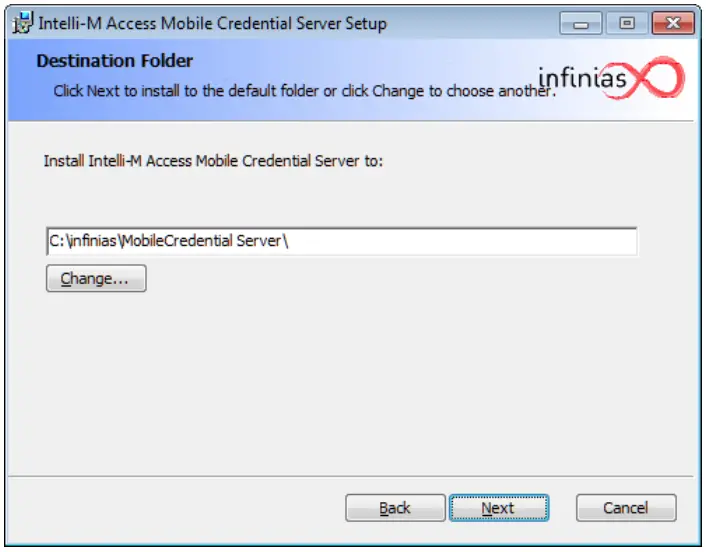The height and width of the screenshot is (552, 706).
Task: Click the 'Install Intelli-M Access Mobile Credential Server to:' label
Action: click(213, 161)
